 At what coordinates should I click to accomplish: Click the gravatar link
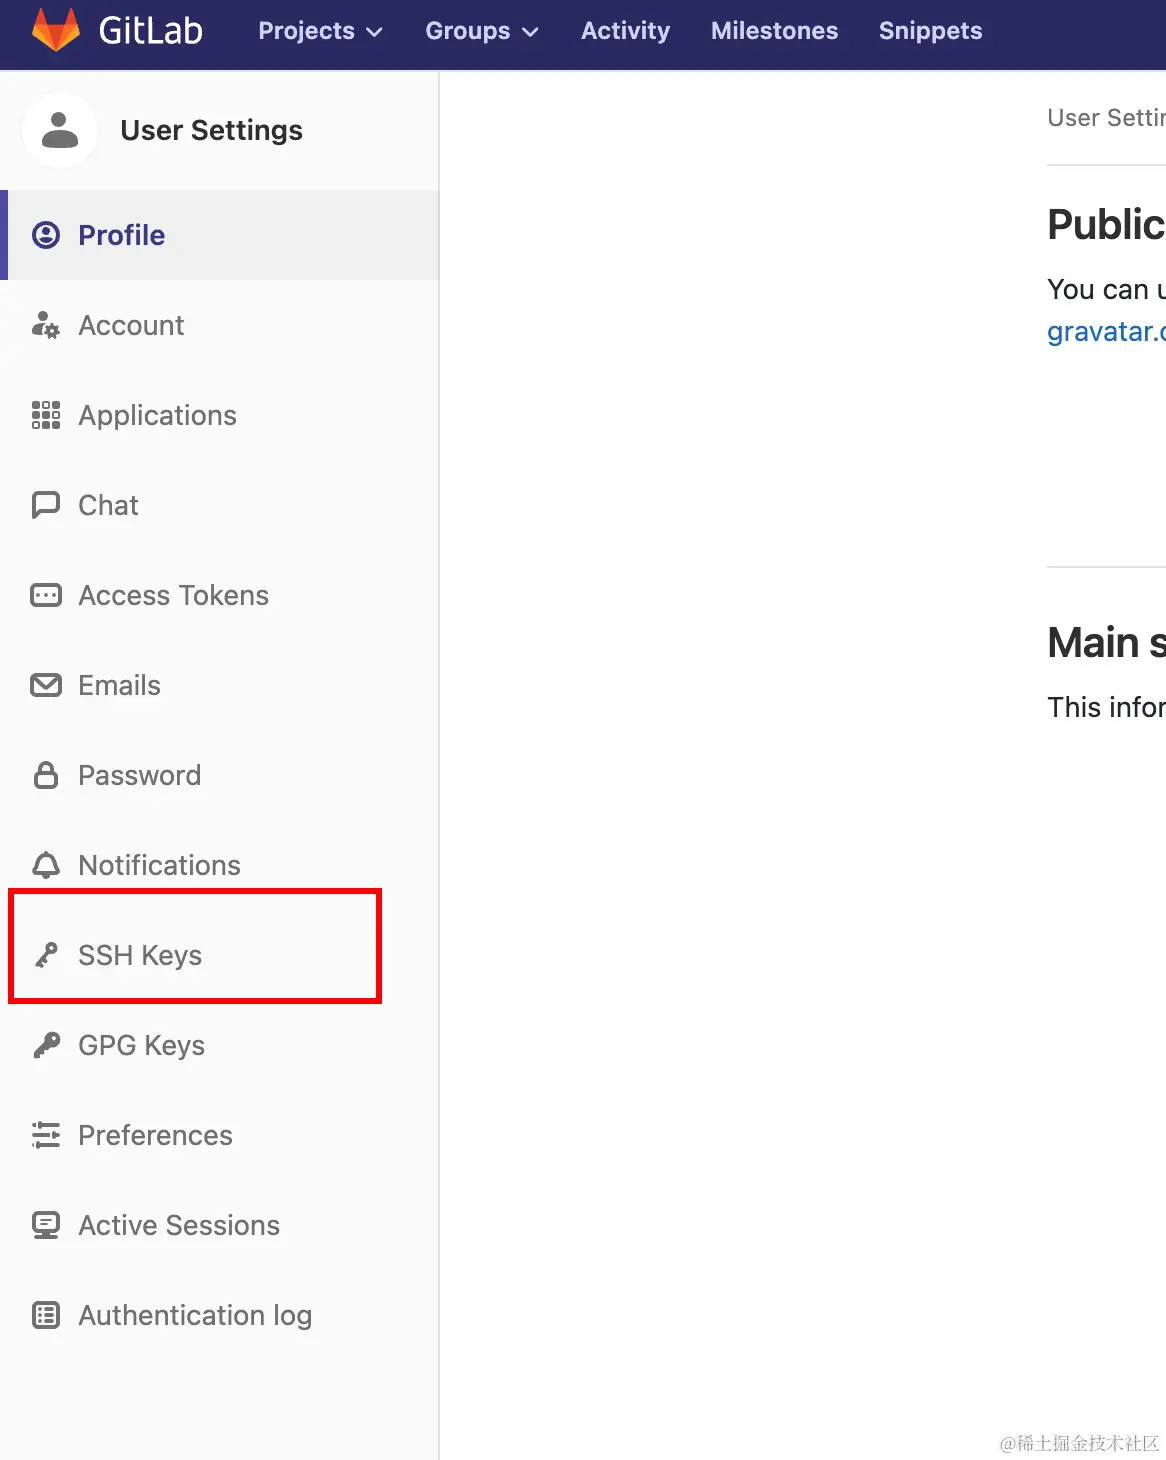click(x=1106, y=331)
